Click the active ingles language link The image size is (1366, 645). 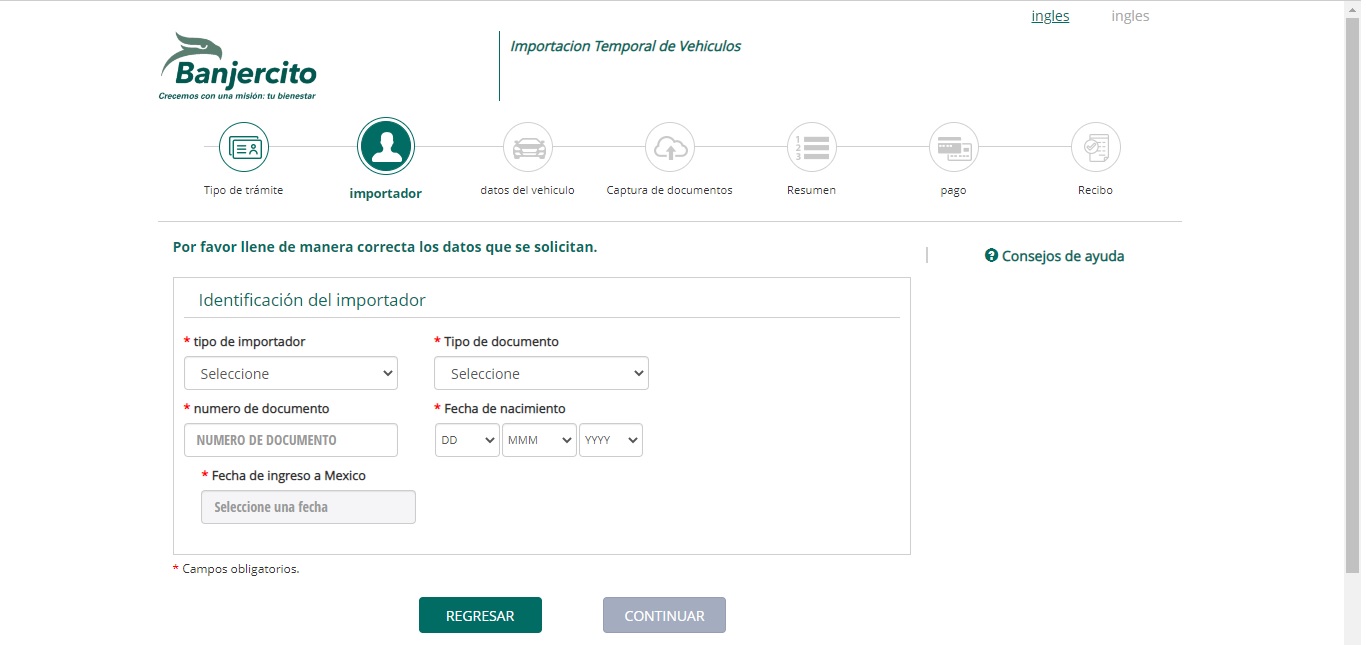[x=1049, y=16]
